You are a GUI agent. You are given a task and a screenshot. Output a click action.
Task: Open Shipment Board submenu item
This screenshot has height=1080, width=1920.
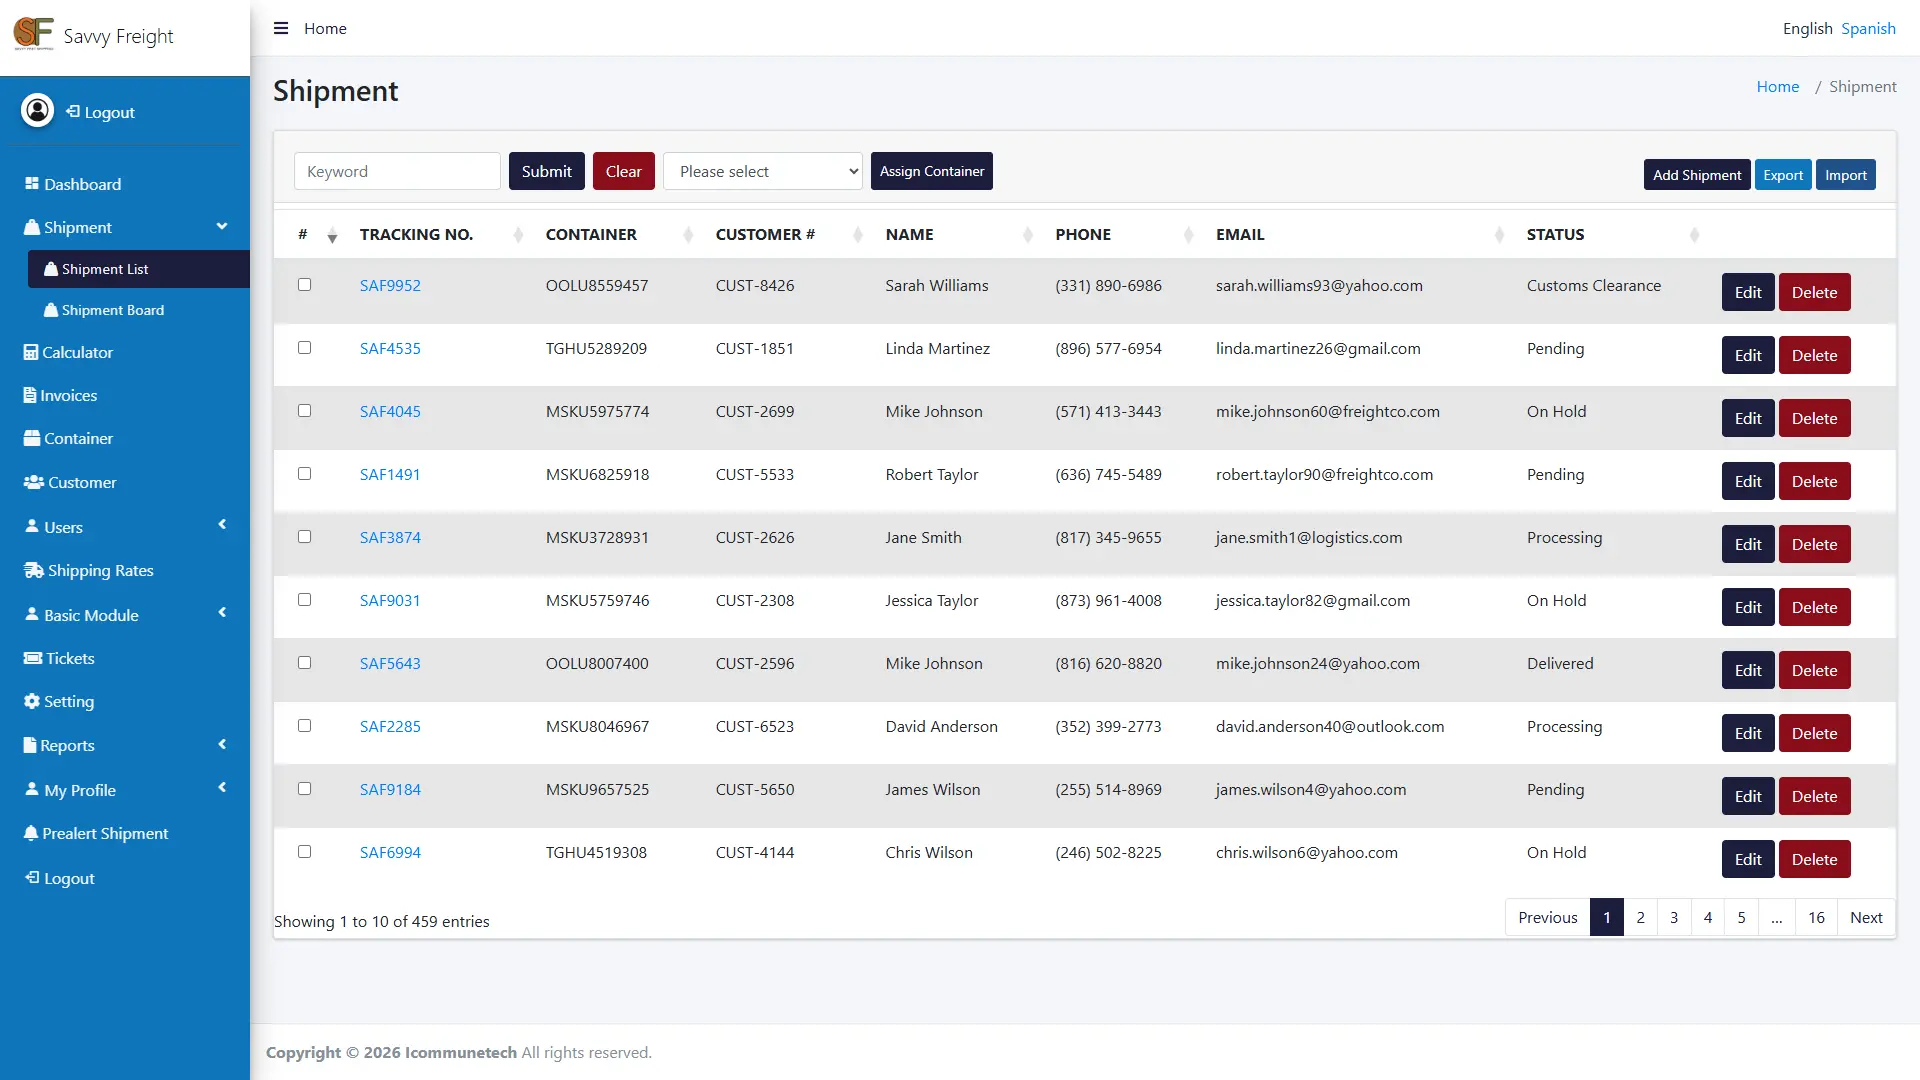click(104, 310)
